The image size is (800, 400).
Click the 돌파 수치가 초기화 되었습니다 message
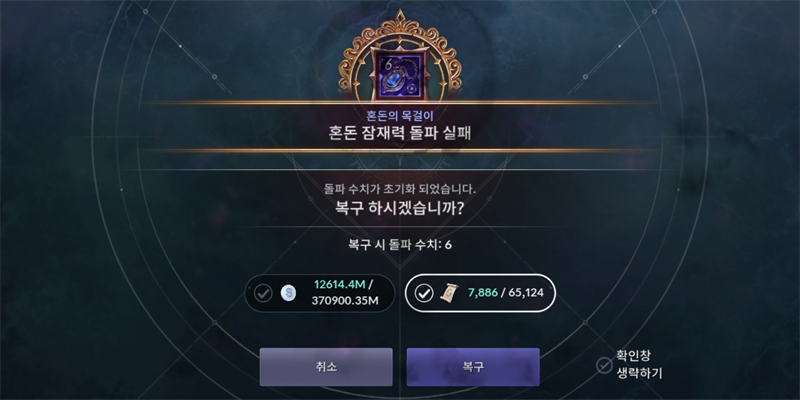400,189
